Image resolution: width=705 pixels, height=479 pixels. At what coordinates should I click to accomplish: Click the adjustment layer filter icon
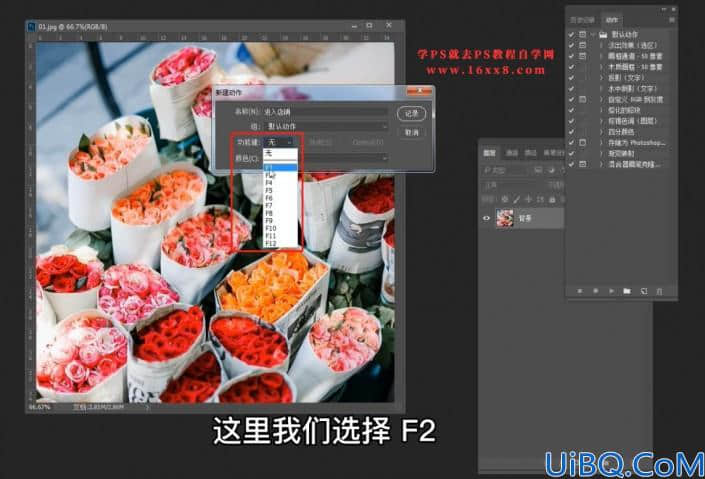[x=551, y=170]
